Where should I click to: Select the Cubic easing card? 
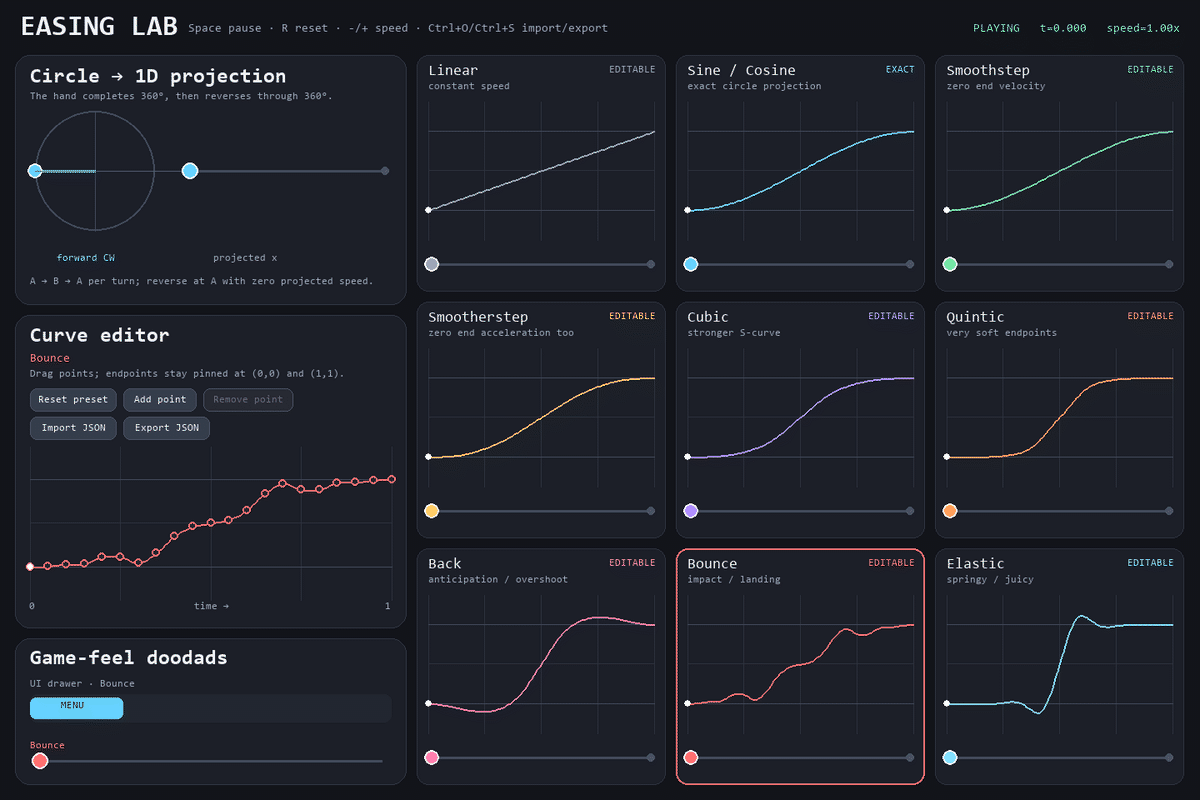pos(800,420)
